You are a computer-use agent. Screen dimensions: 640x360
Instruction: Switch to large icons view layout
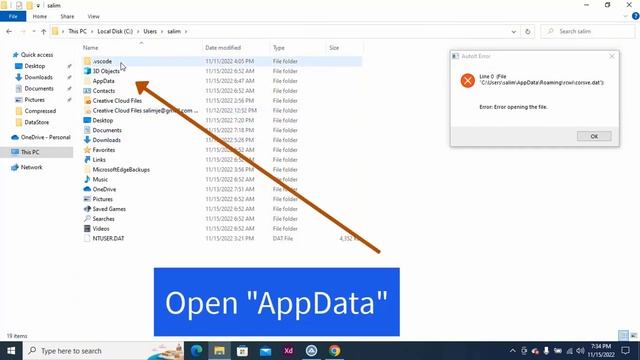click(633, 336)
